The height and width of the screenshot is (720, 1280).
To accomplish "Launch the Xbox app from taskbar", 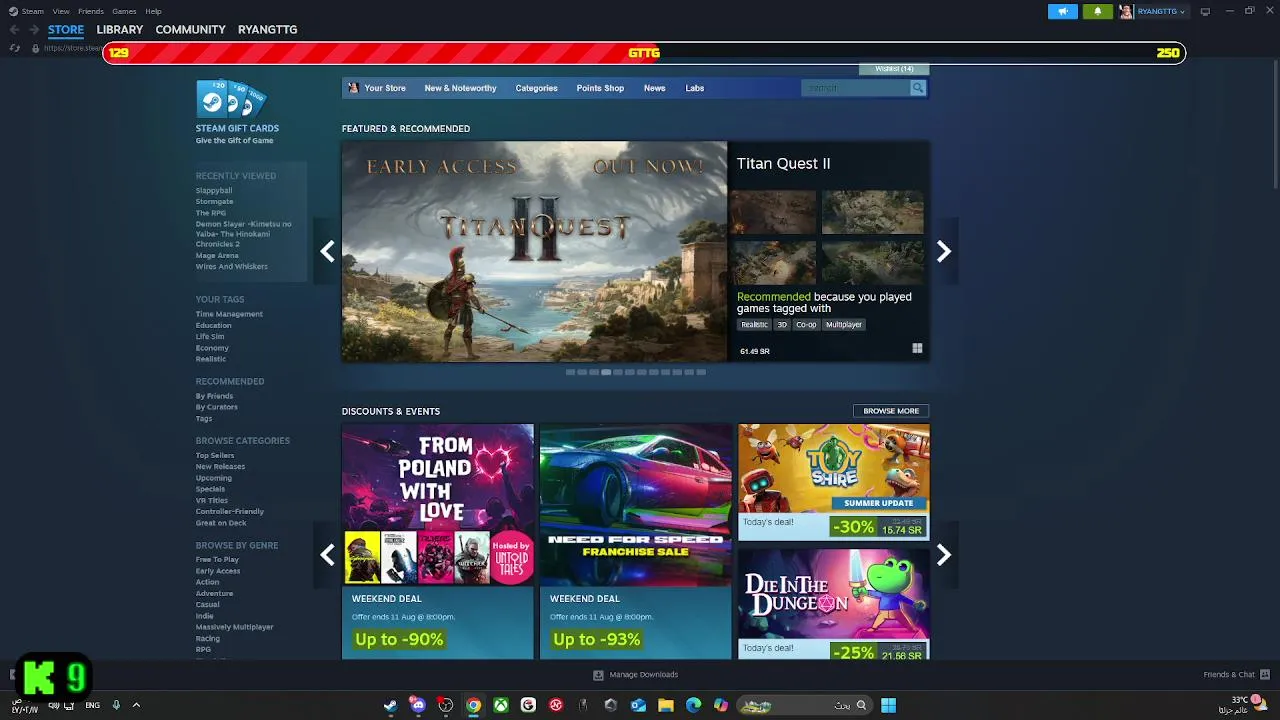I will pos(500,705).
